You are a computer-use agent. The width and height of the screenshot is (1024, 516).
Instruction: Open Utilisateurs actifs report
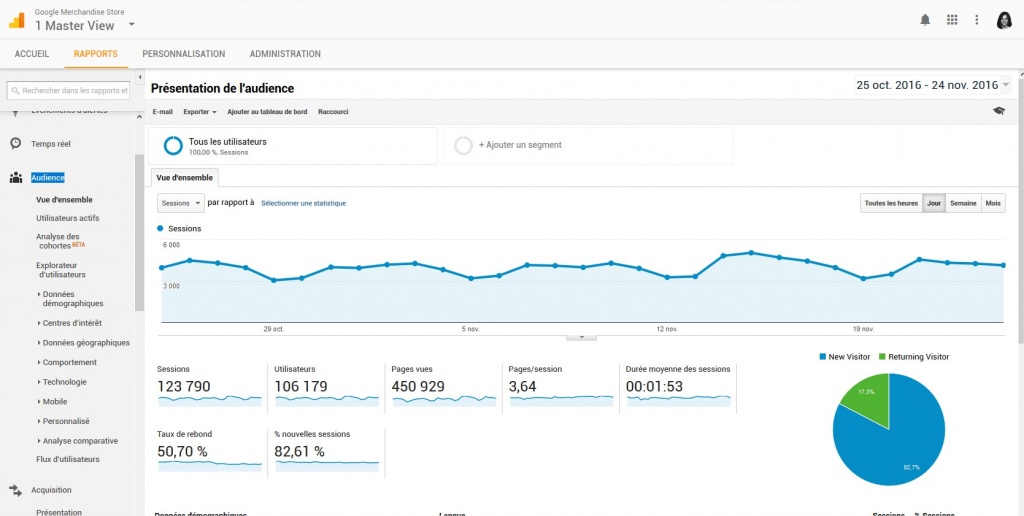[x=68, y=218]
